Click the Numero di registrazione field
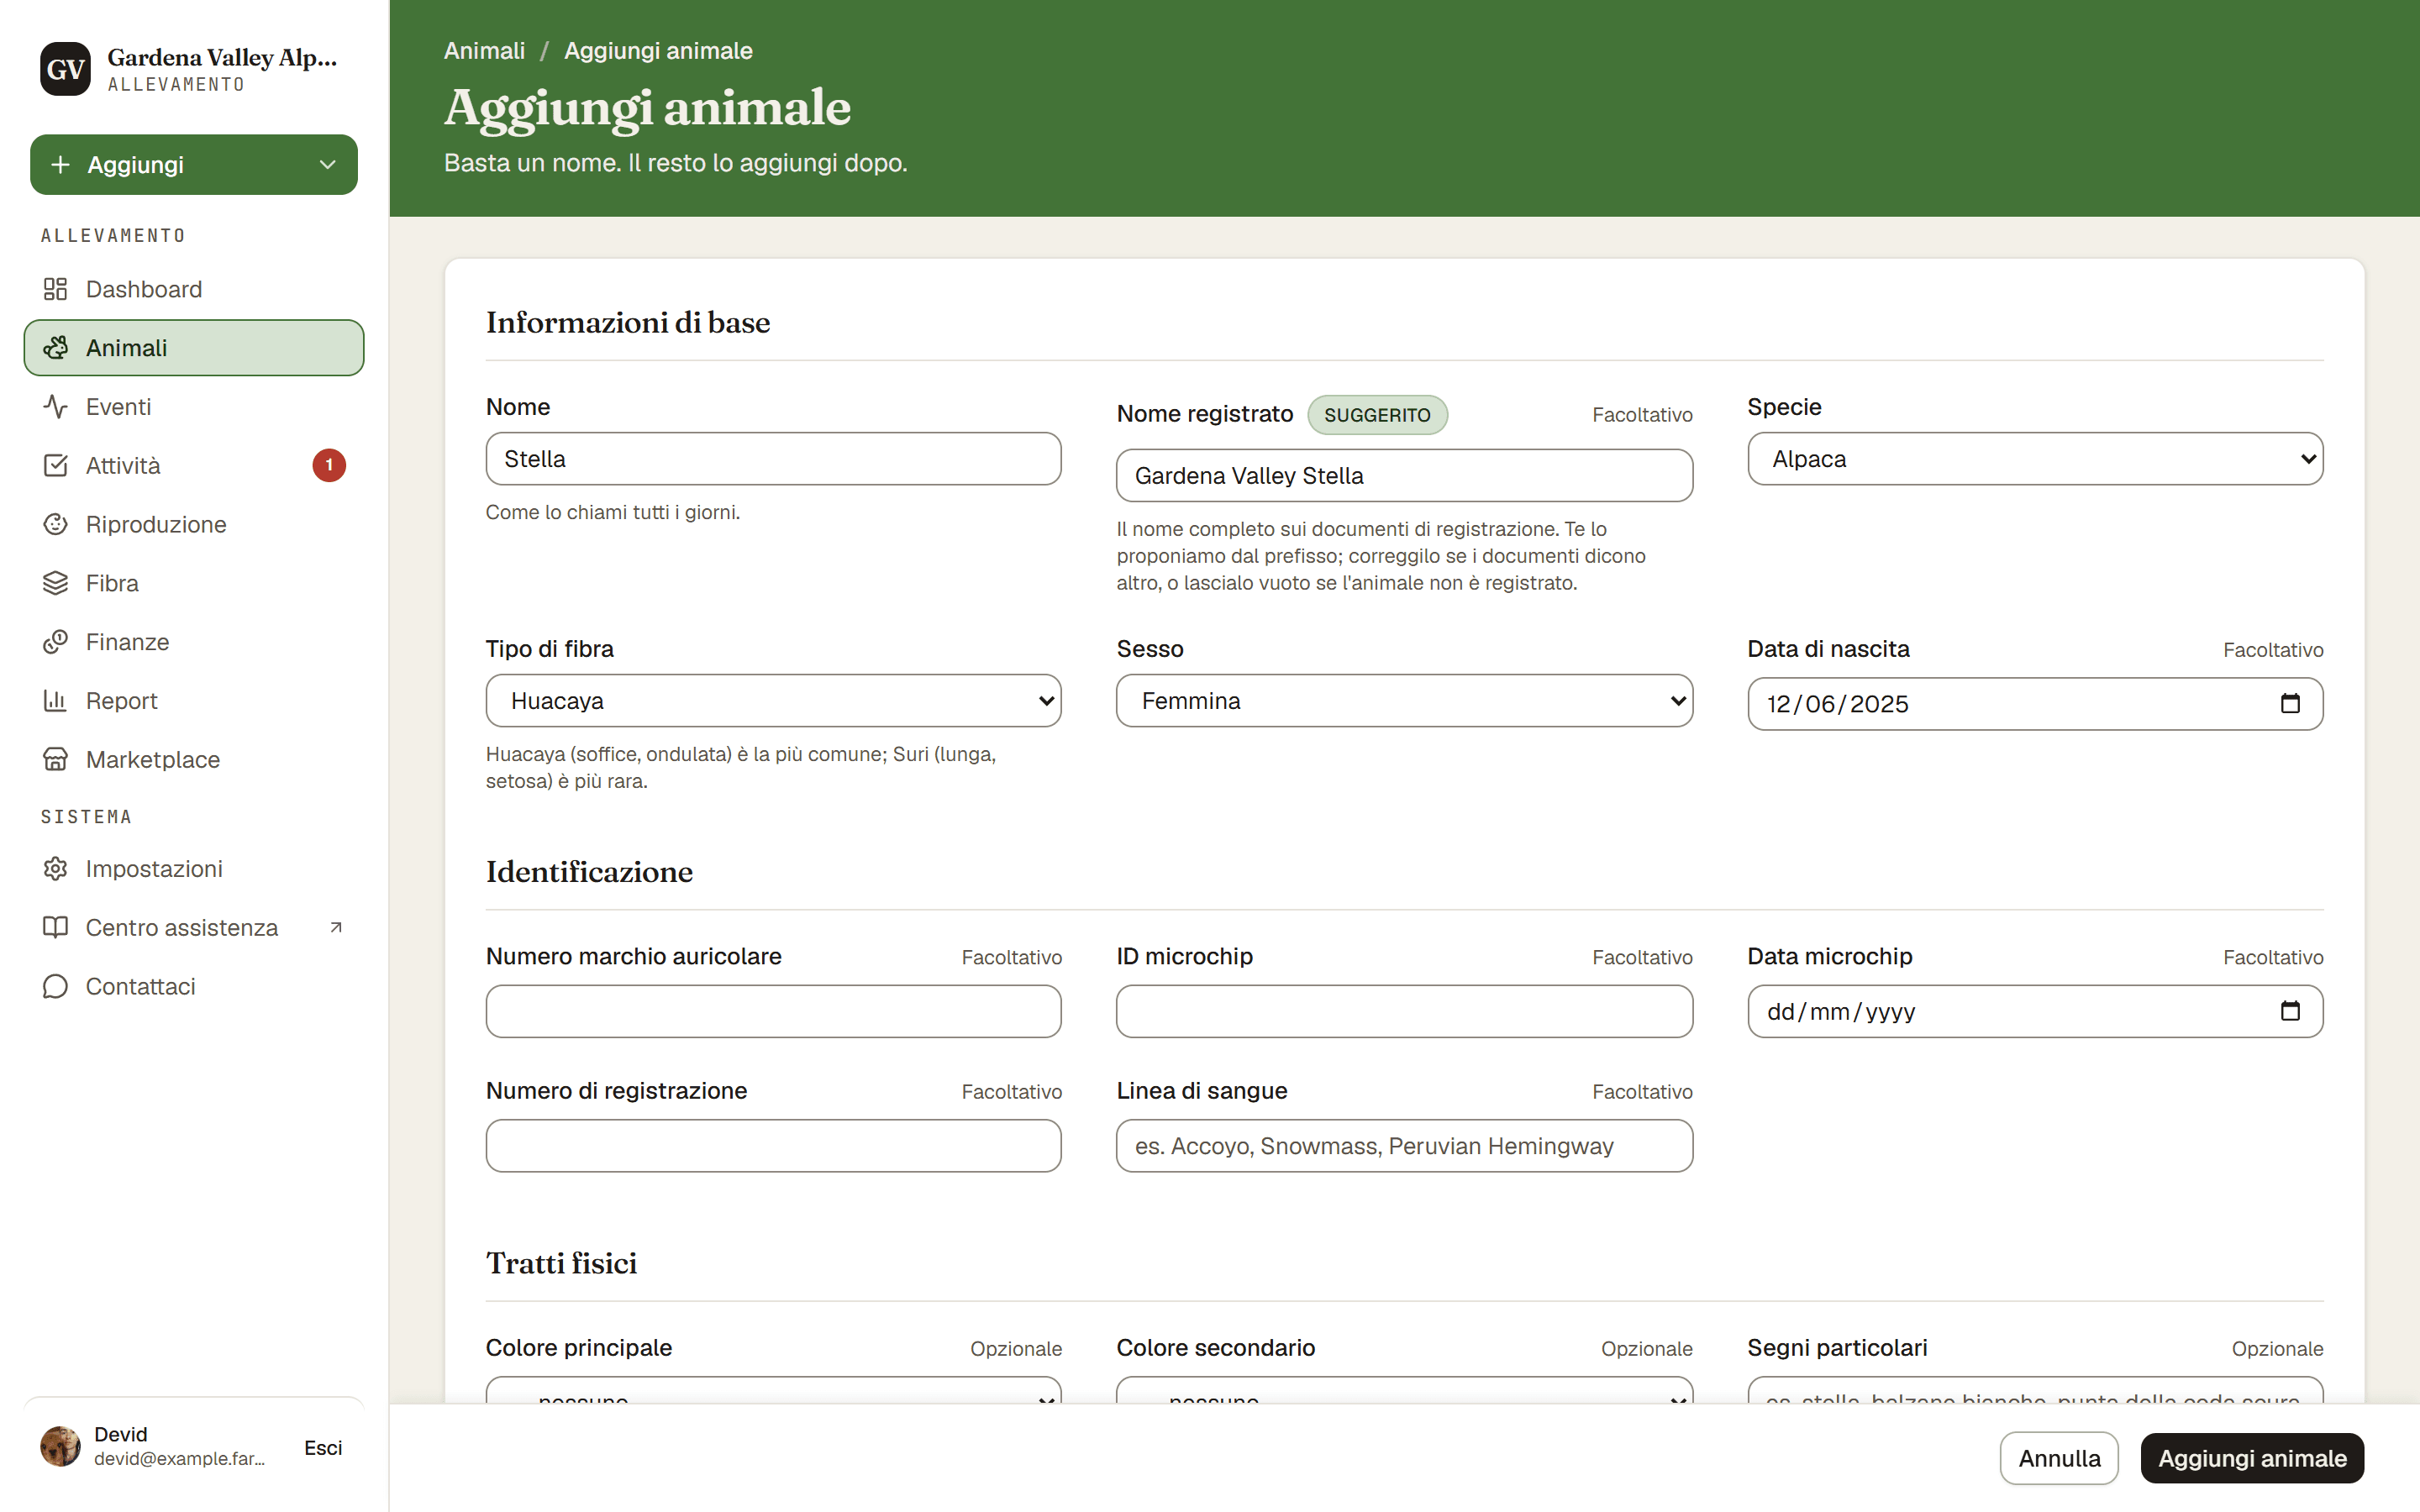 773,1146
